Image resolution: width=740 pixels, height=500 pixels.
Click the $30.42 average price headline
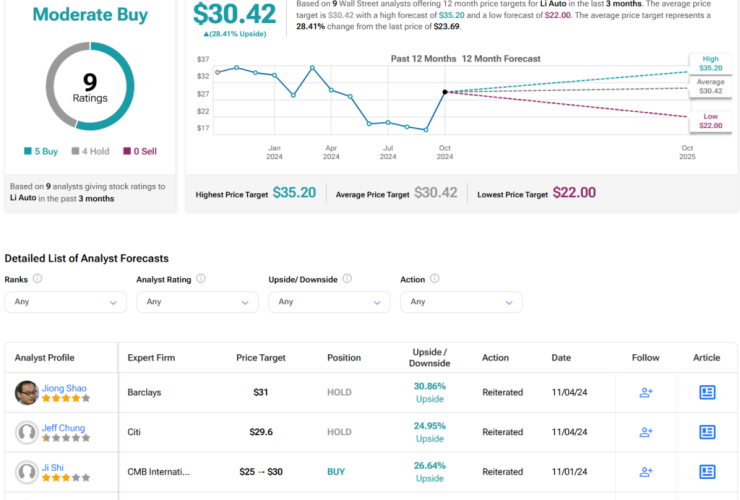click(235, 14)
